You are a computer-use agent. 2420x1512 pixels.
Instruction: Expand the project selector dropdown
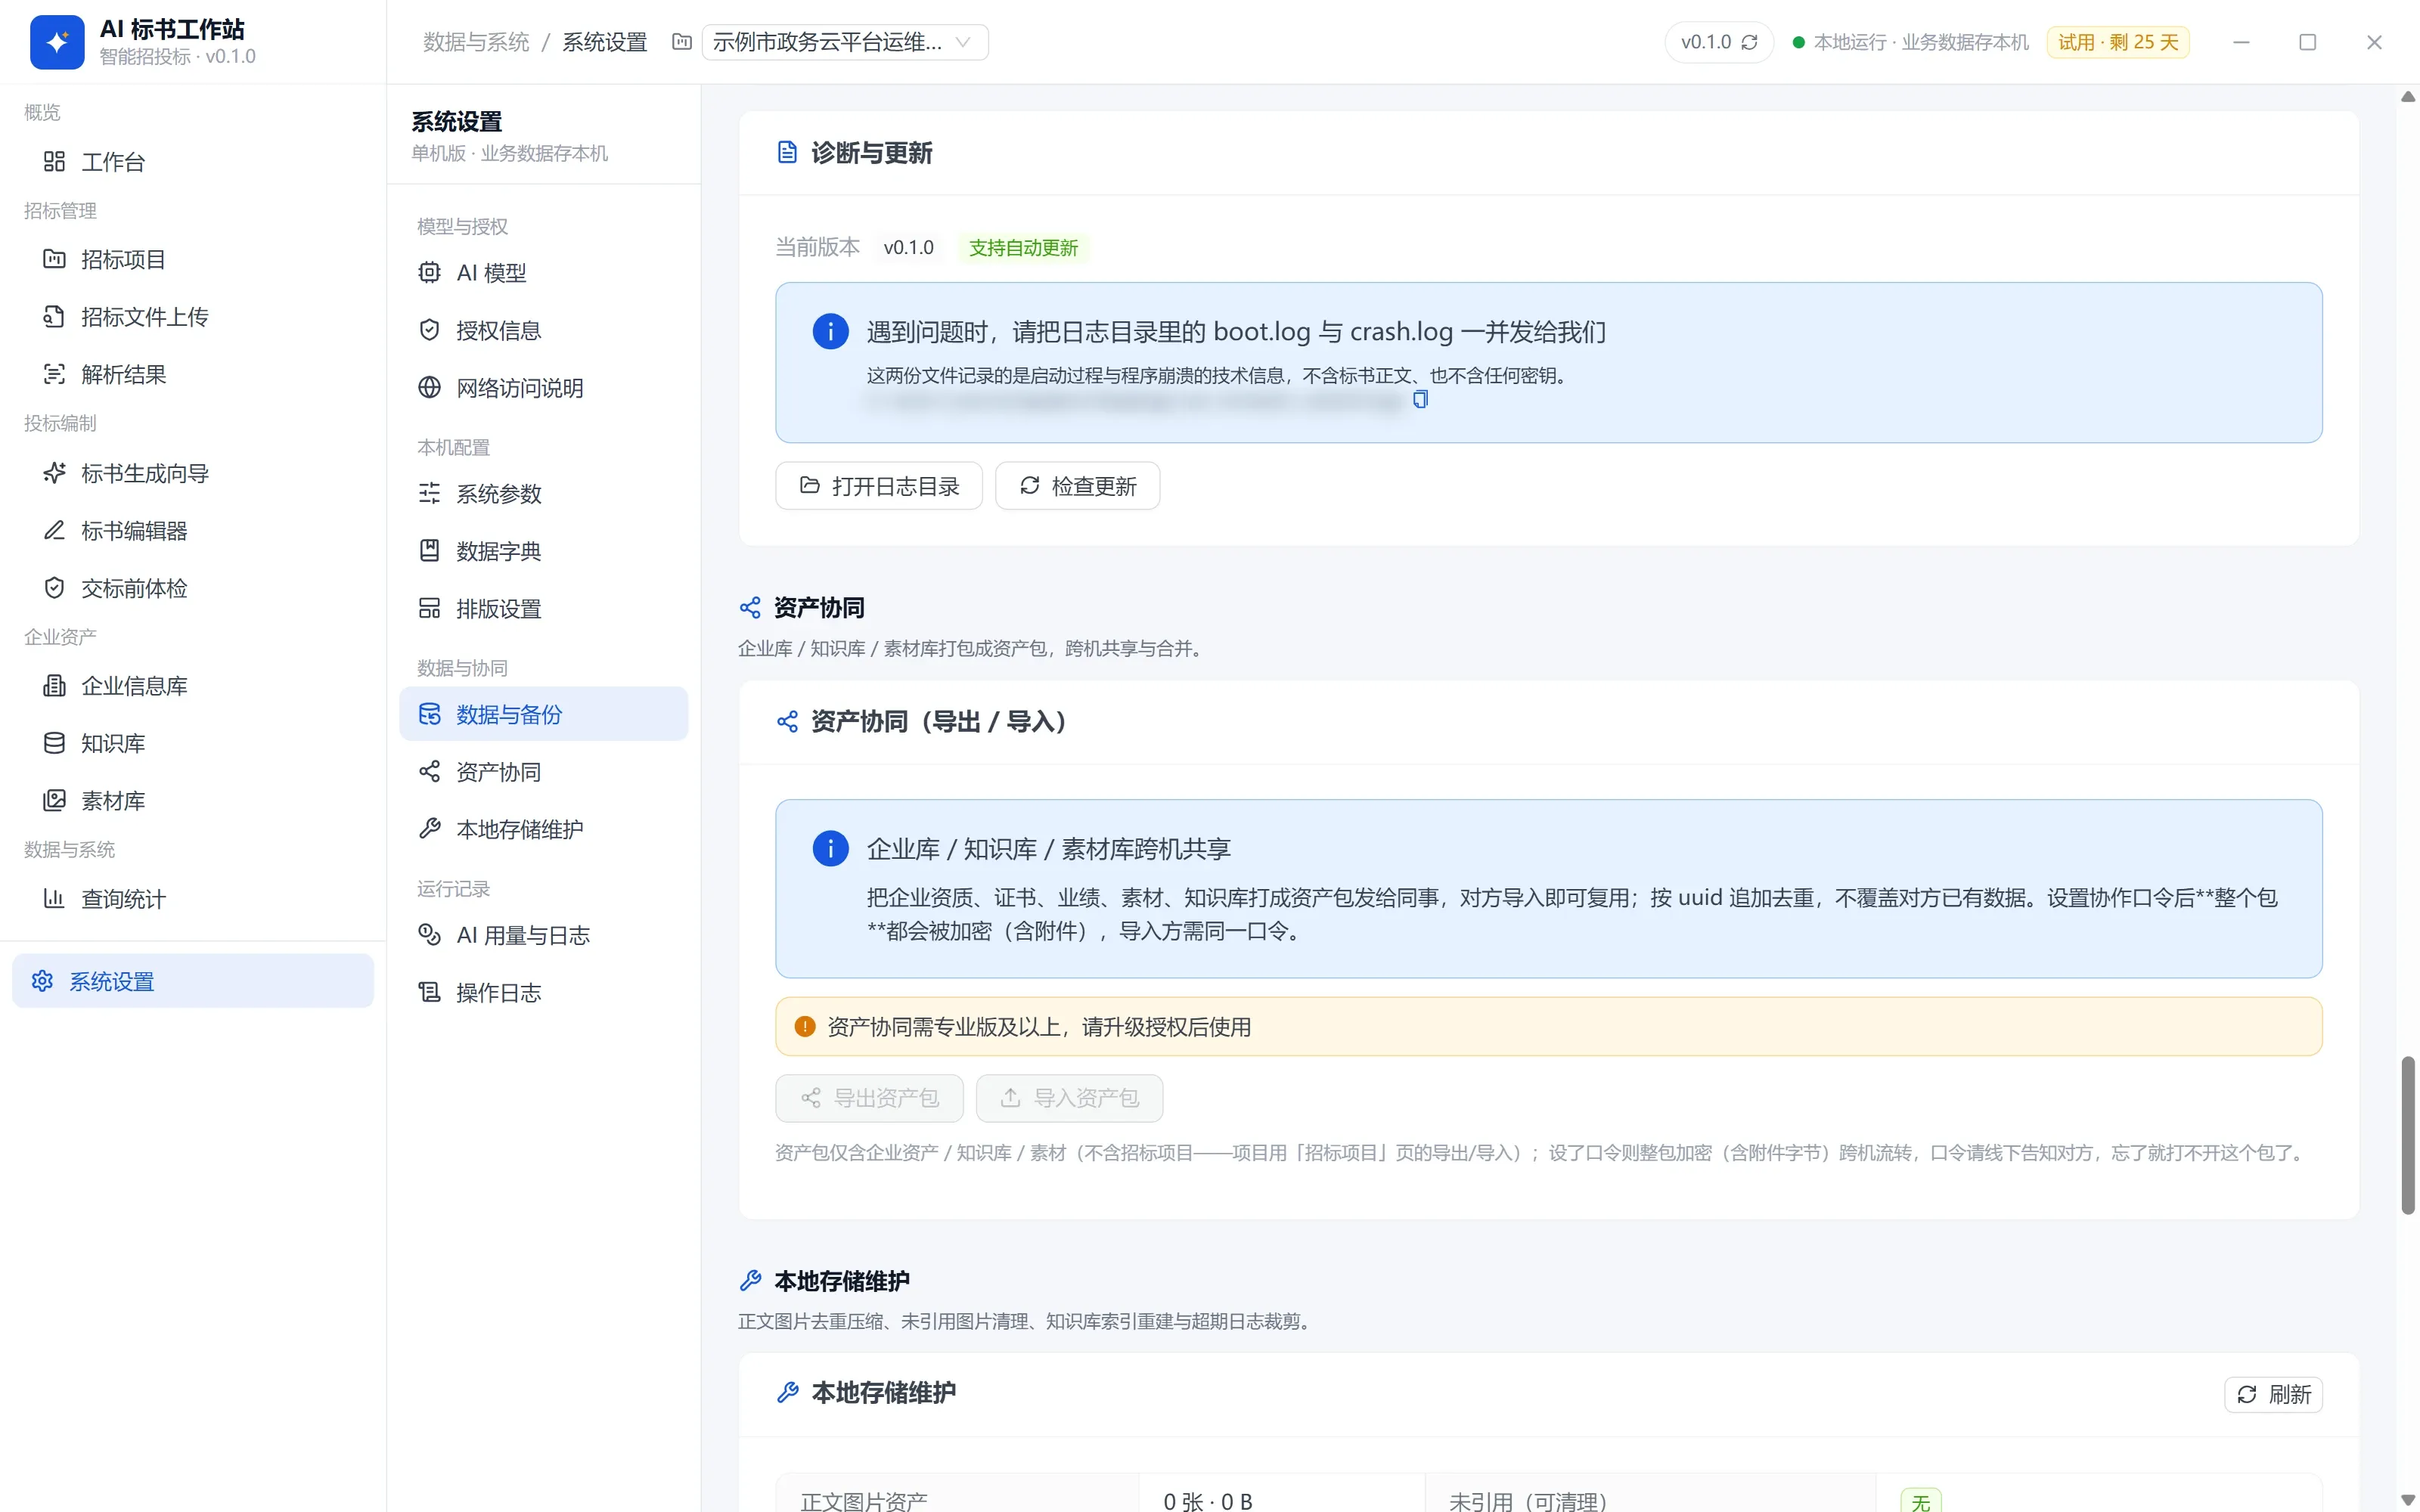tap(845, 42)
